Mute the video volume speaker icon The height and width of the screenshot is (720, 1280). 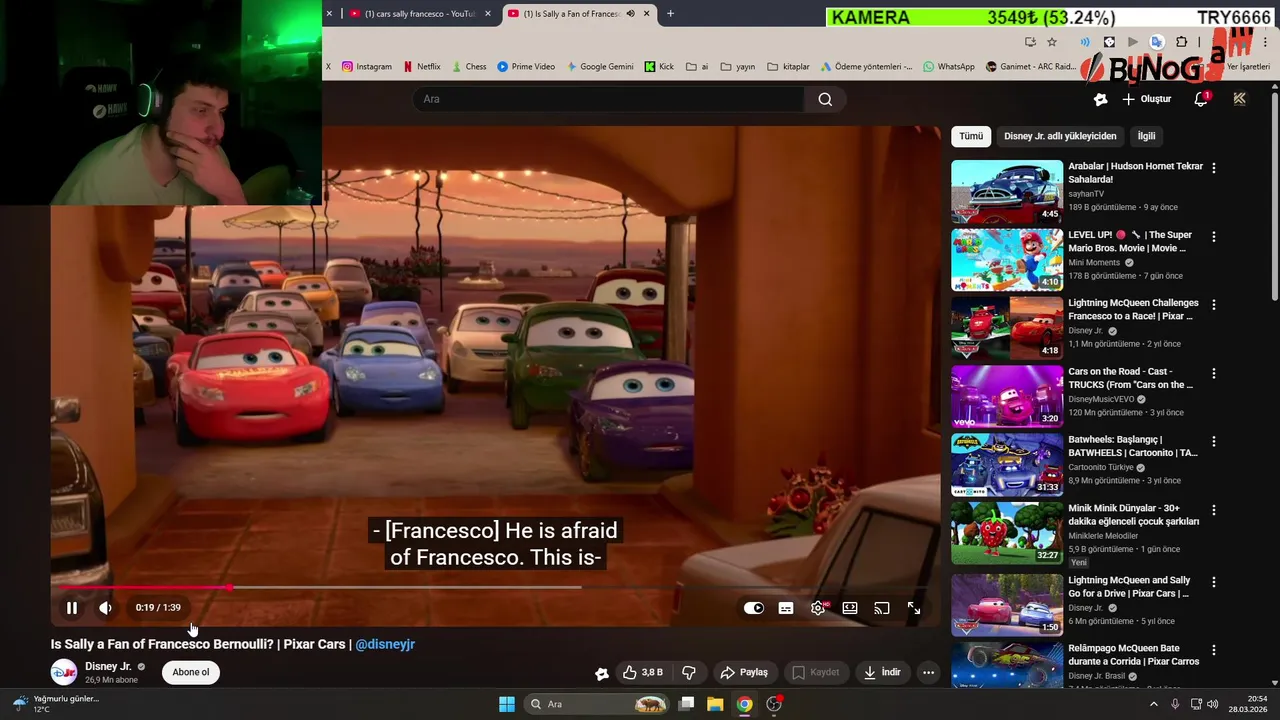105,608
